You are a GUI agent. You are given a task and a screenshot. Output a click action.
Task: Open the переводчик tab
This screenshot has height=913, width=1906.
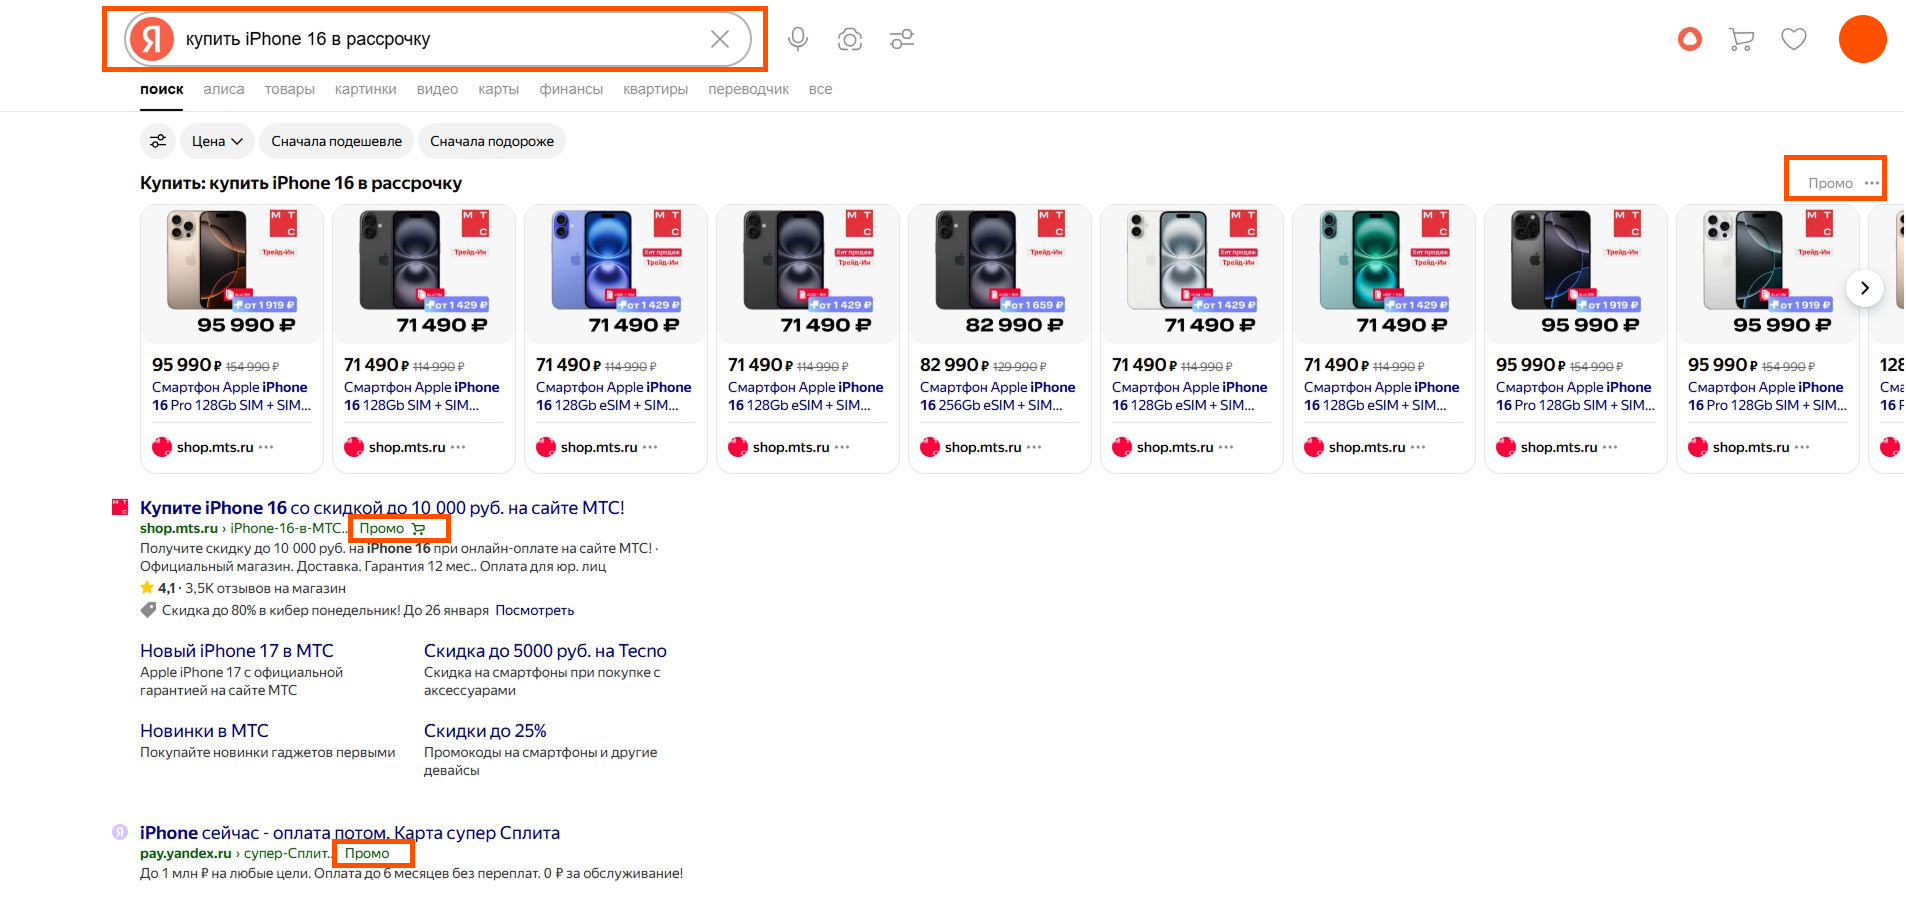[749, 89]
